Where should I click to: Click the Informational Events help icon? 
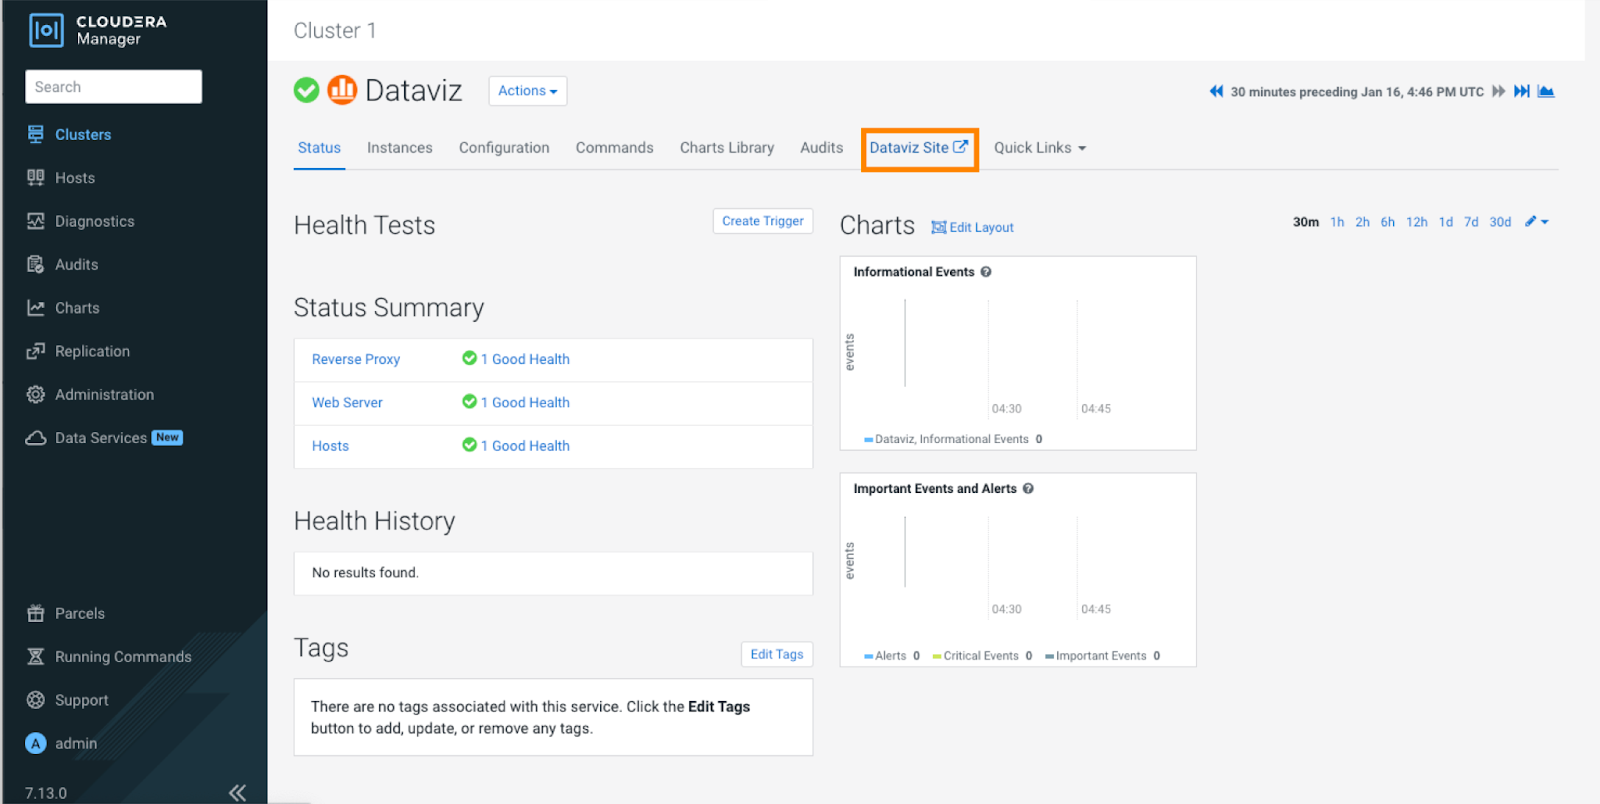[986, 272]
